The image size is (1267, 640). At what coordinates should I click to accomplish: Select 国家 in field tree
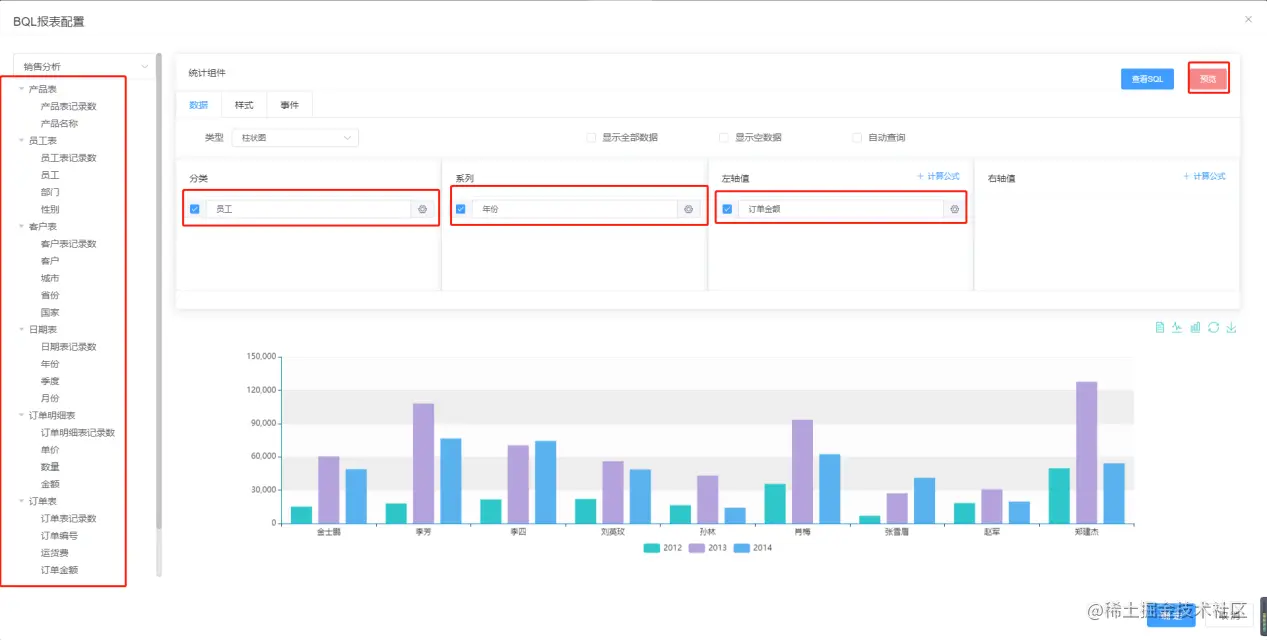coord(49,312)
